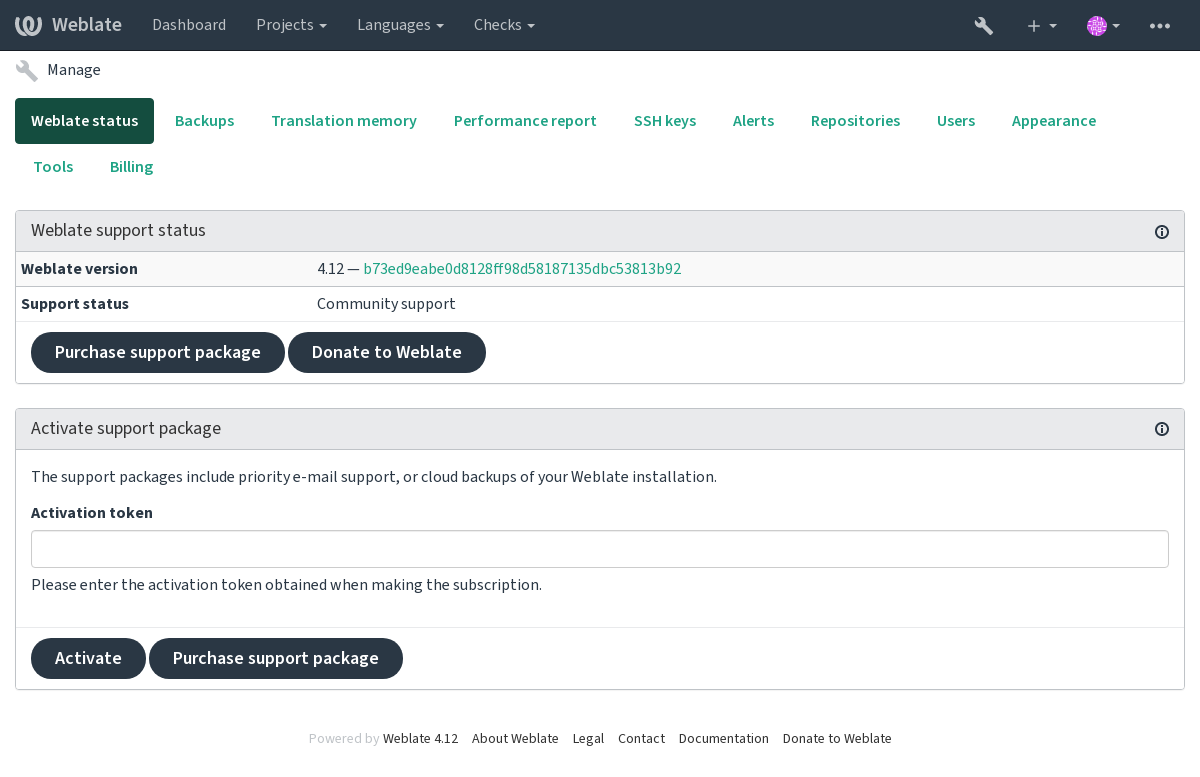Click info icon in Weblate support status

(x=1162, y=232)
